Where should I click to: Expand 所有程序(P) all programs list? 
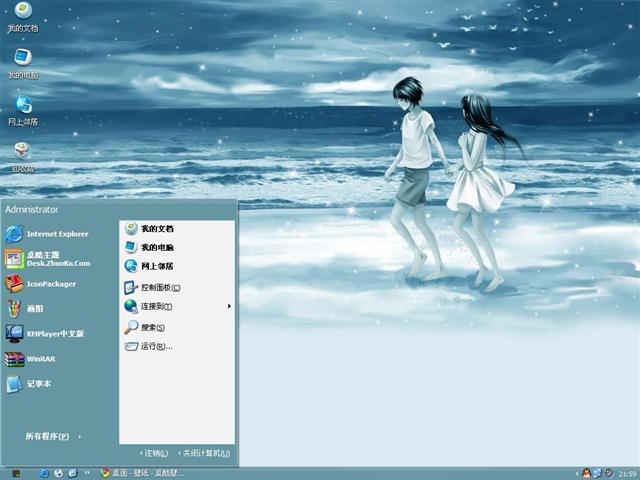(53, 436)
